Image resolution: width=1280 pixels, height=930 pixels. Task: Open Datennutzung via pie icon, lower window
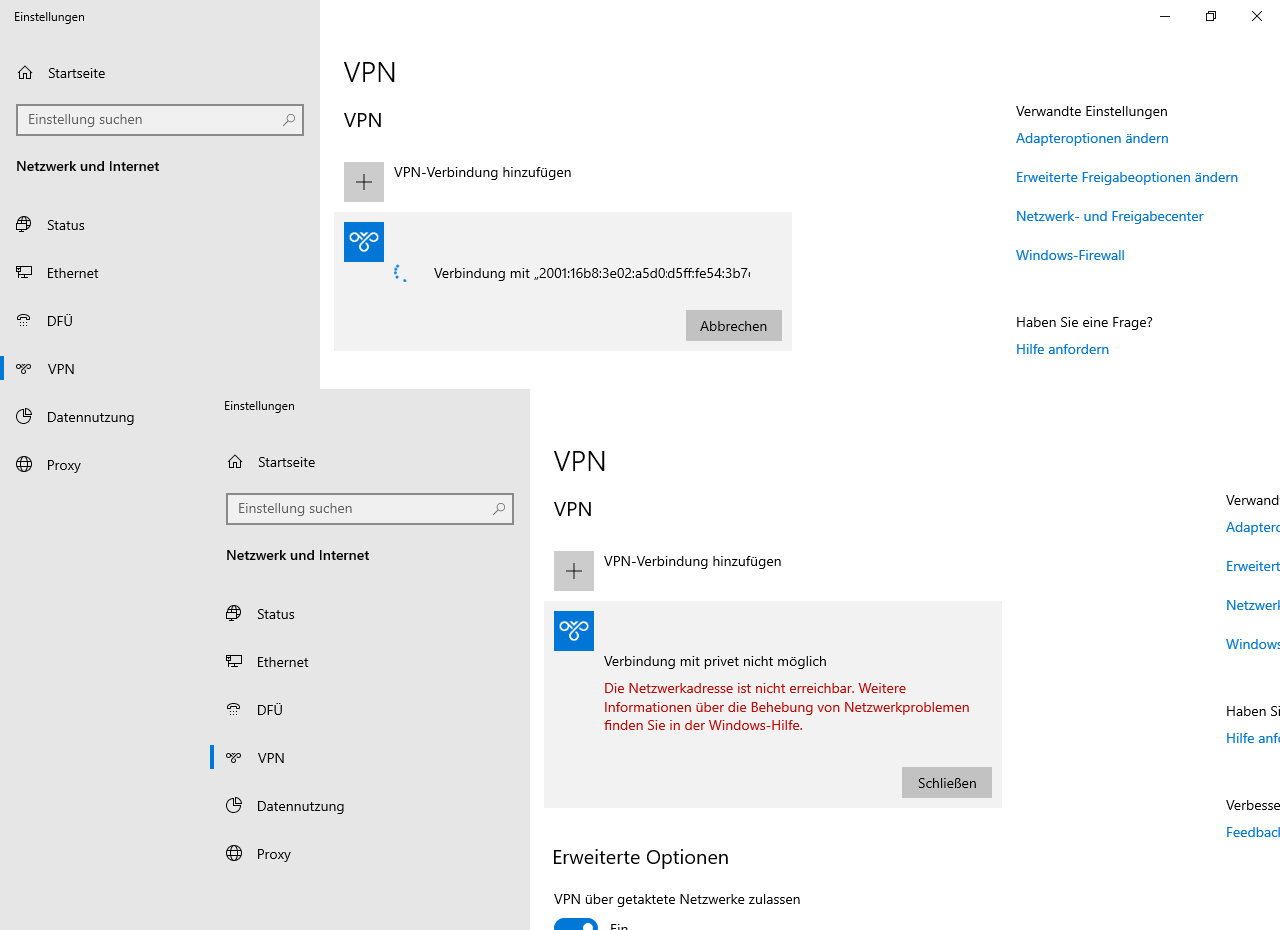pos(234,805)
